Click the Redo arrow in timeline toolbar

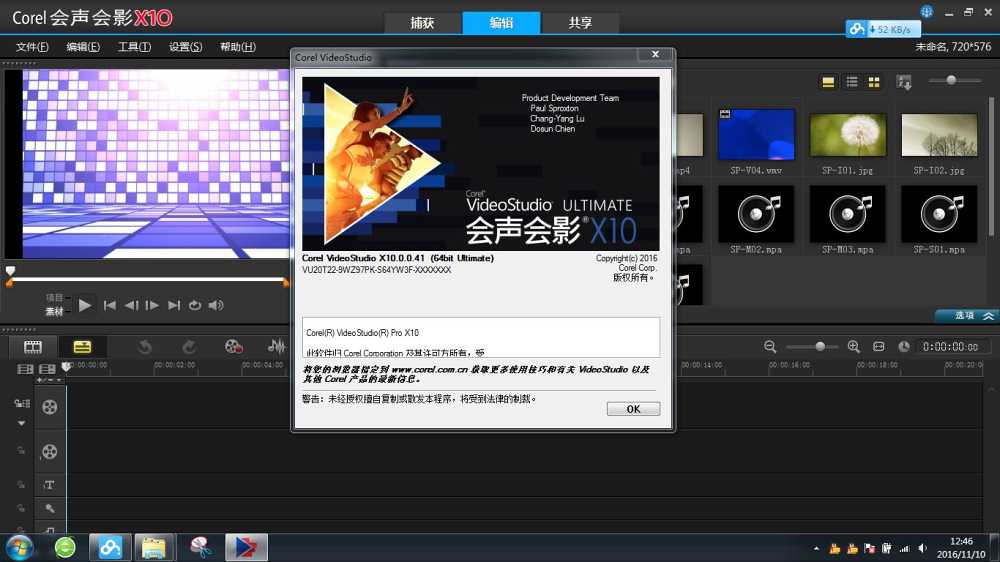pos(189,346)
